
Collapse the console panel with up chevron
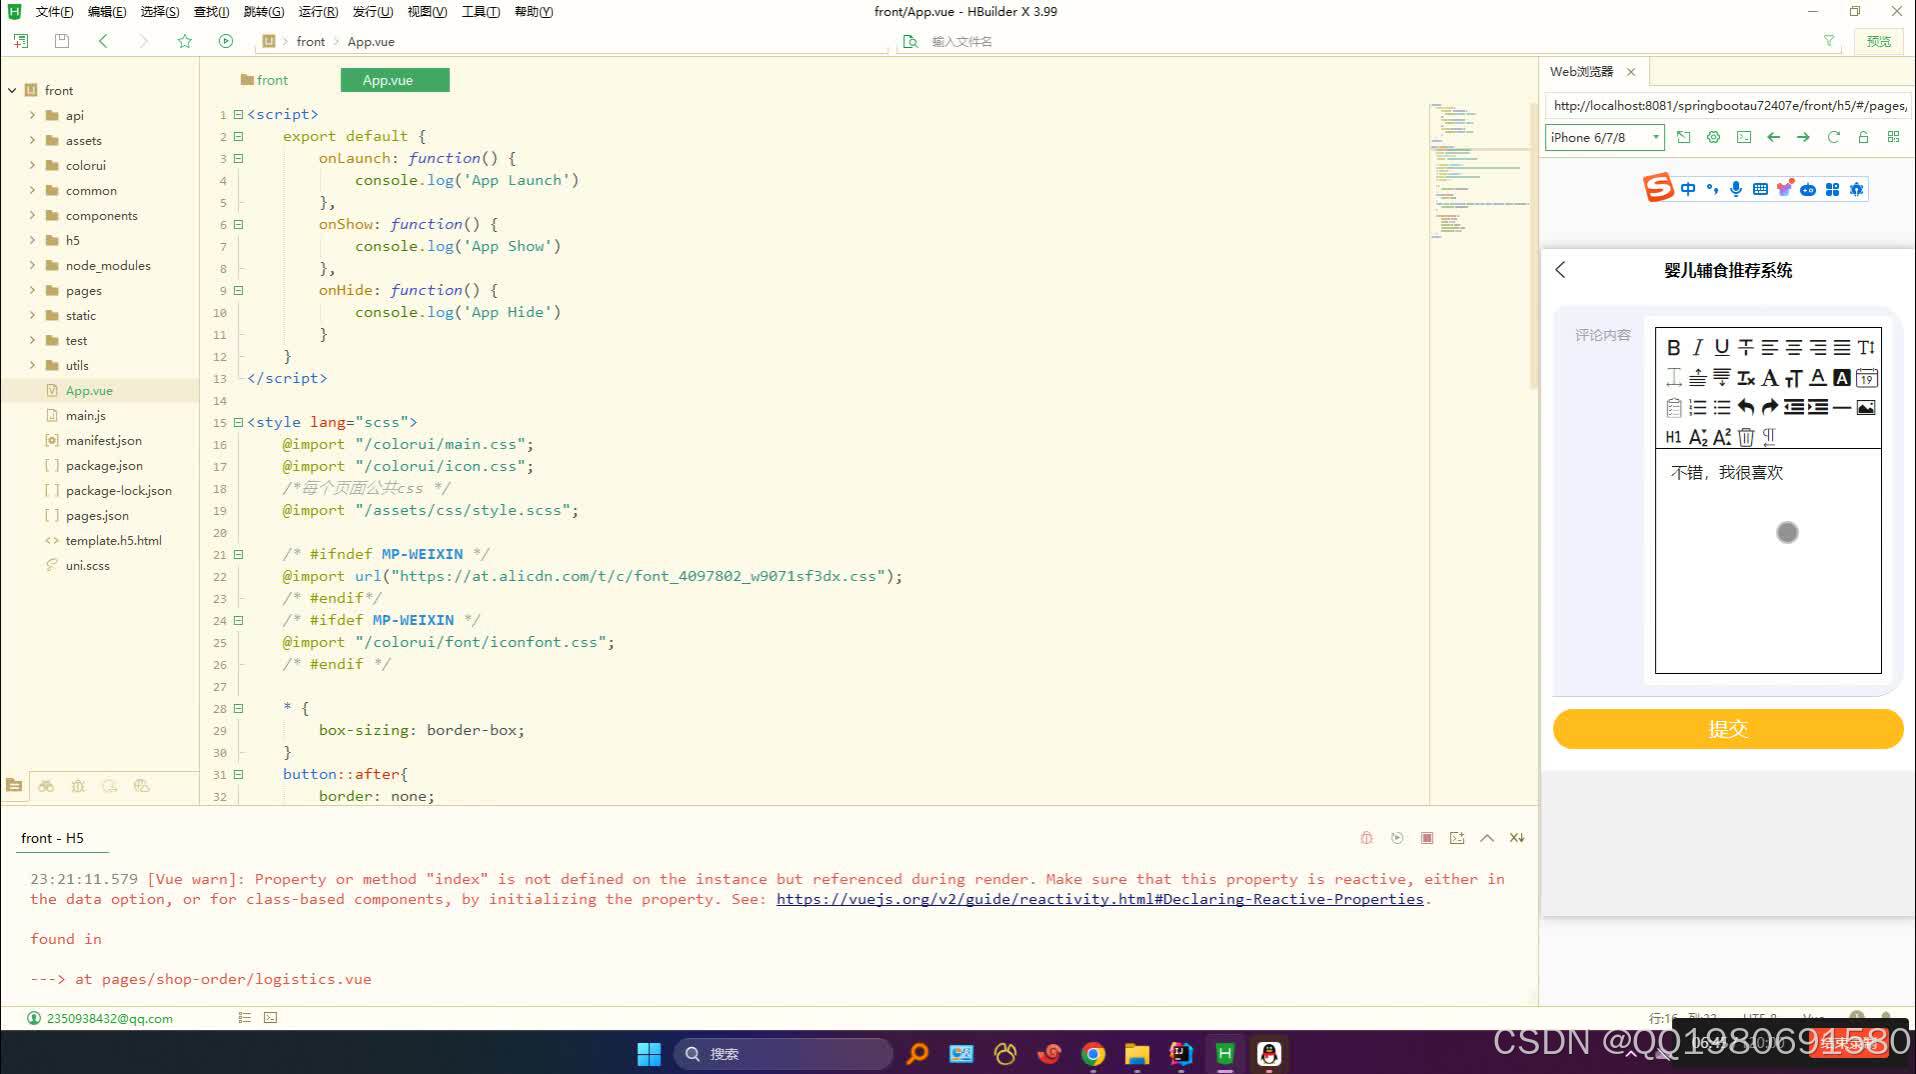point(1487,838)
